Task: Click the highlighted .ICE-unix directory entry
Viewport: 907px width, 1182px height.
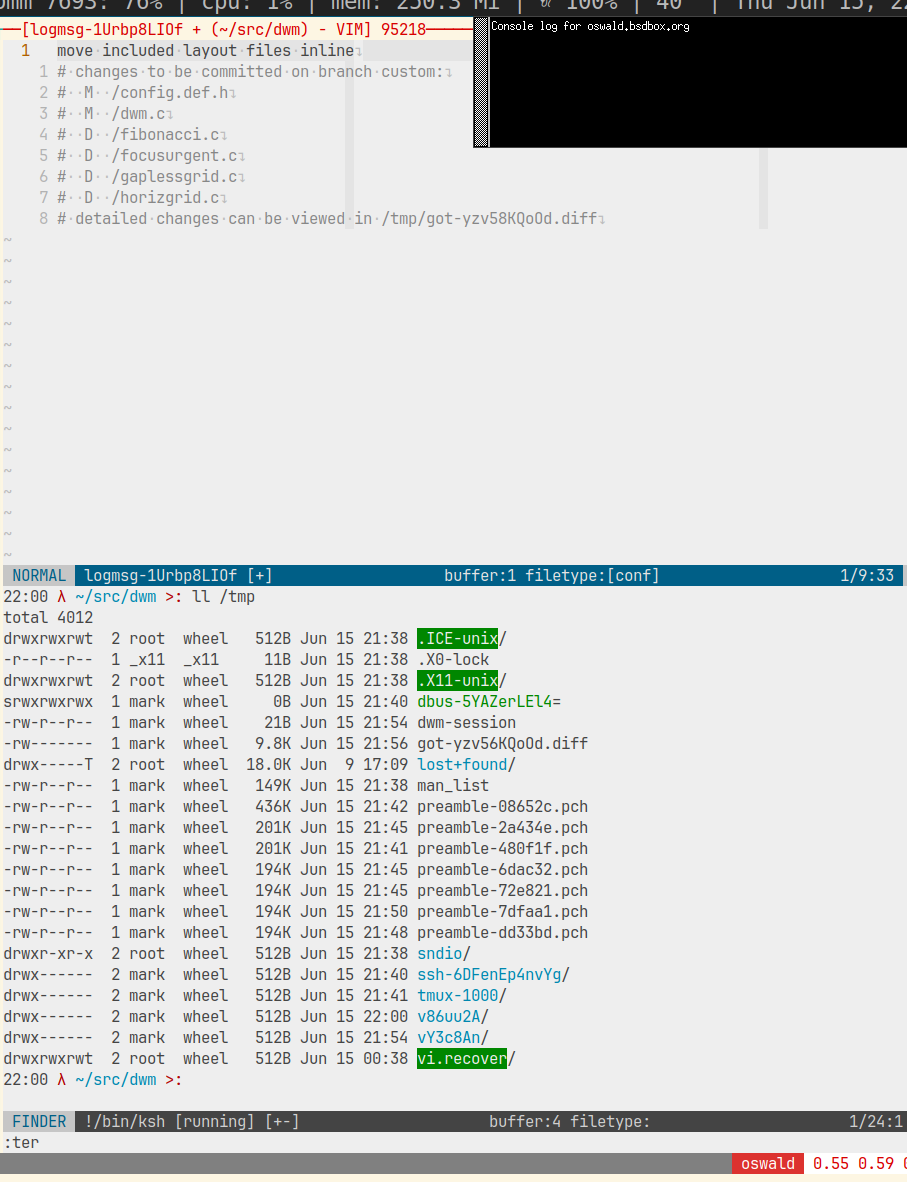Action: point(457,639)
